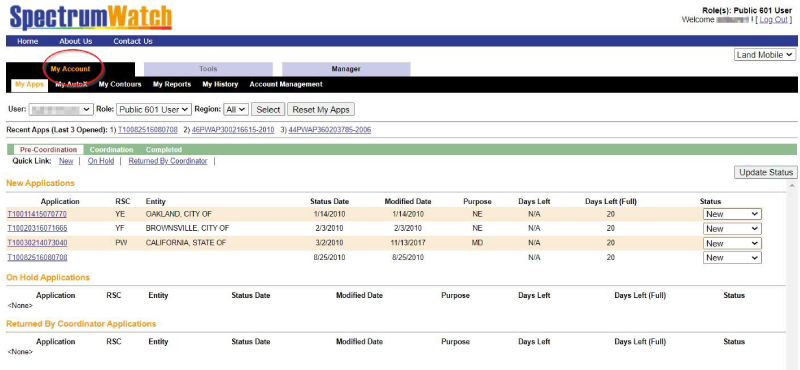Change status dropdown for the Oakland application
The width and height of the screenshot is (800, 370).
[732, 214]
